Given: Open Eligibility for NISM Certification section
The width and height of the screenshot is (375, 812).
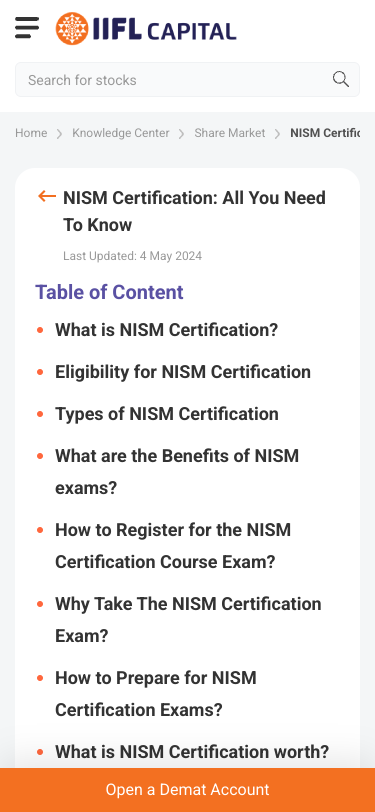Looking at the screenshot, I should point(183,372).
